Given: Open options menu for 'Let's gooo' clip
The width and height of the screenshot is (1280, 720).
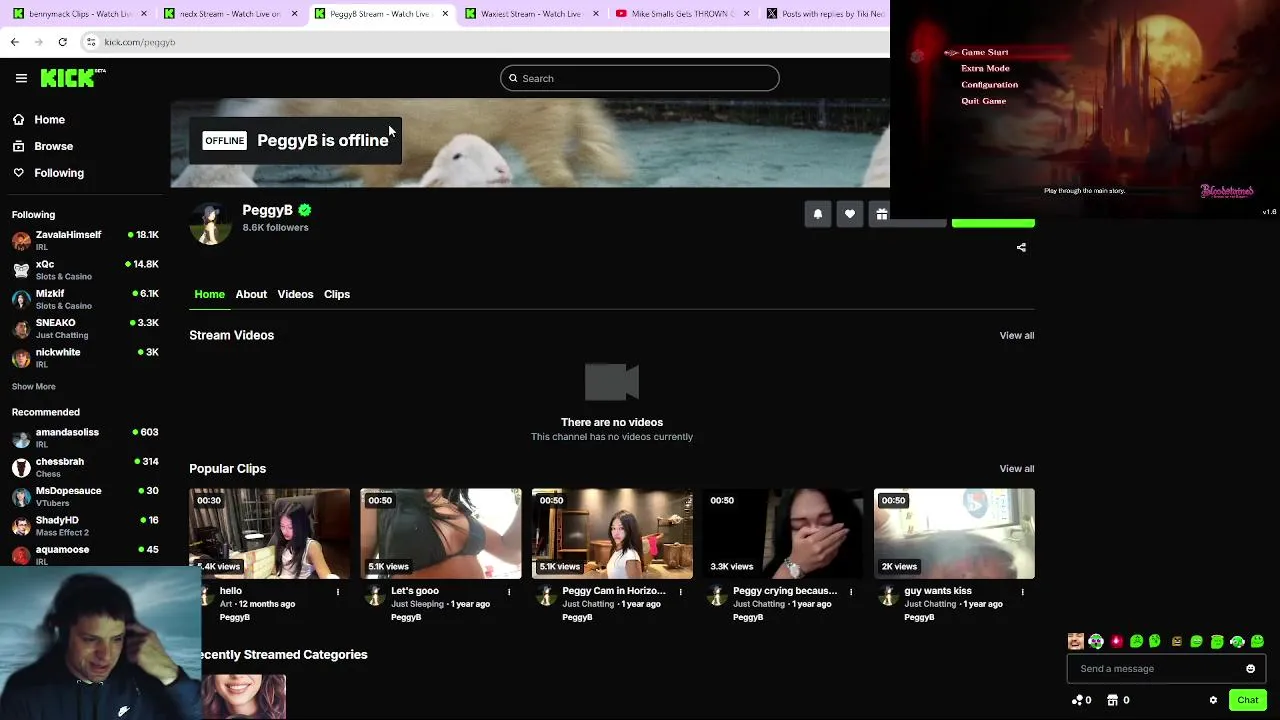Looking at the screenshot, I should (x=509, y=592).
